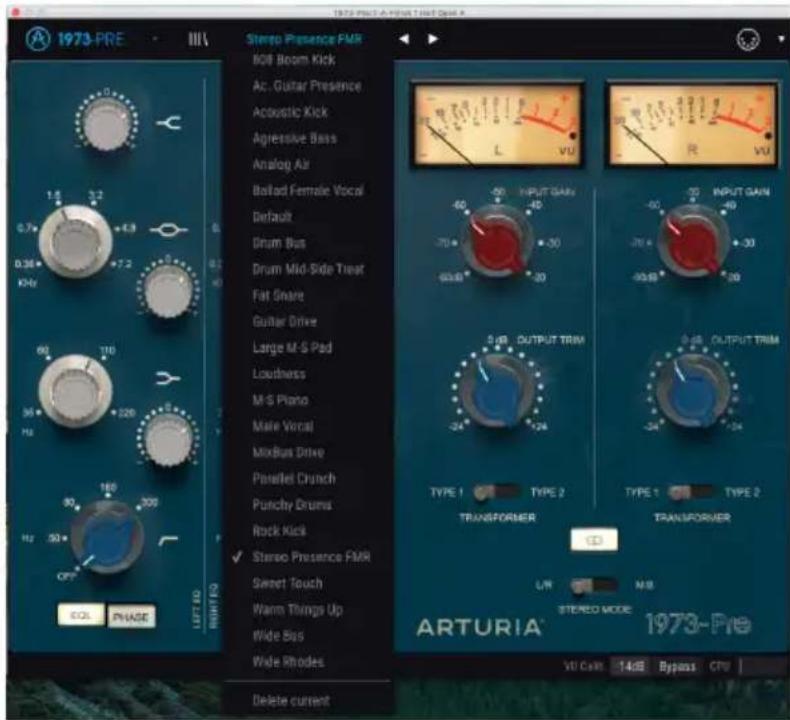
Task: Click the Arturia logo icon
Action: tap(38, 39)
